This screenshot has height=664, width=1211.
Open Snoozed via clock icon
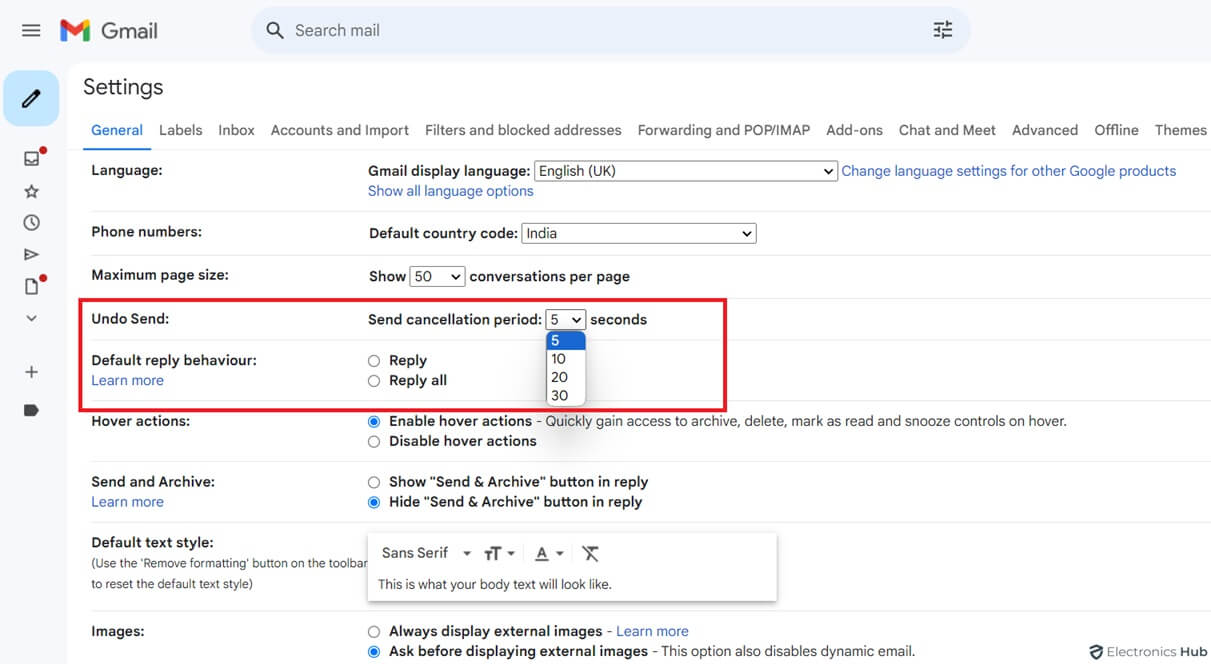tap(31, 223)
